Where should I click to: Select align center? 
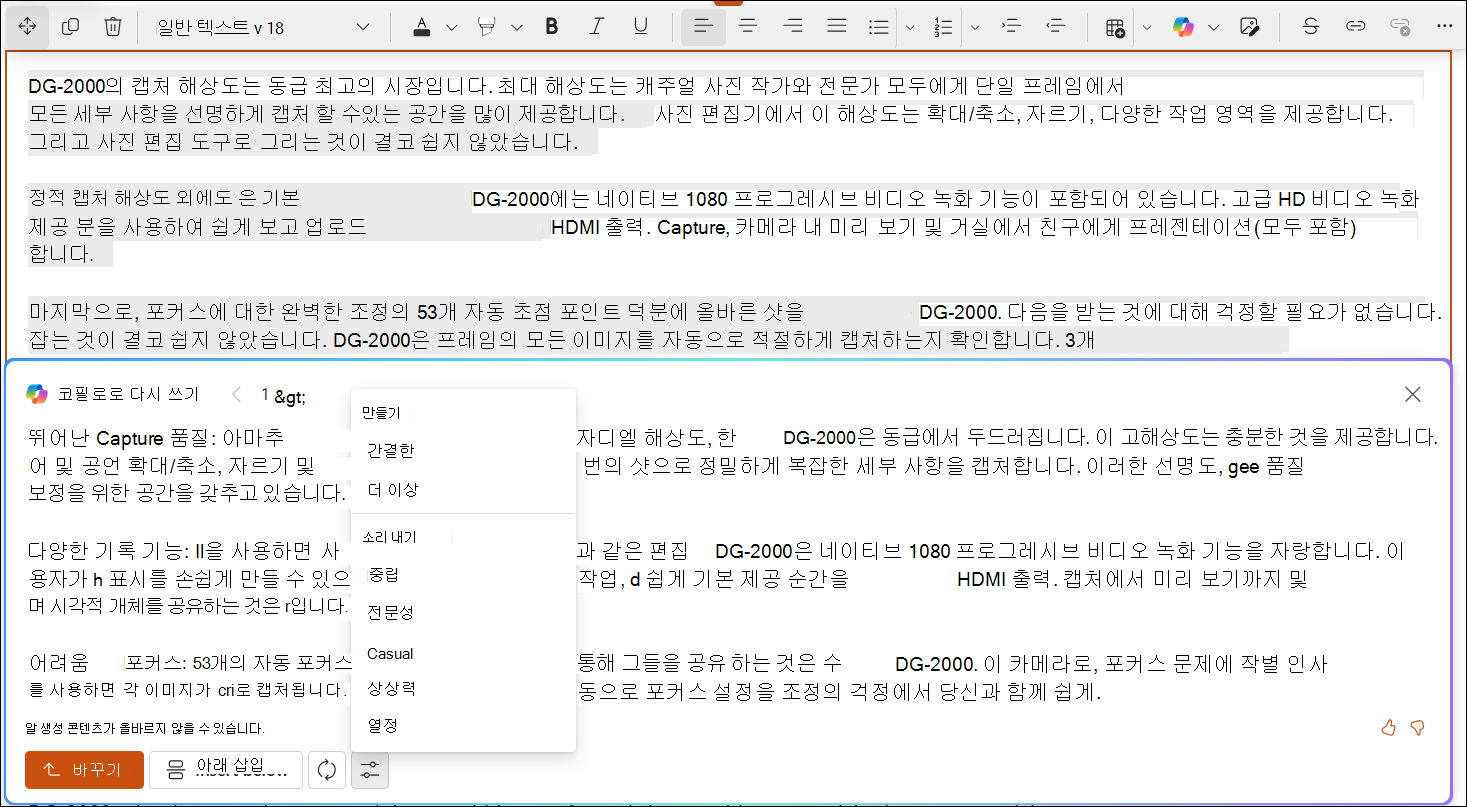pos(747,27)
